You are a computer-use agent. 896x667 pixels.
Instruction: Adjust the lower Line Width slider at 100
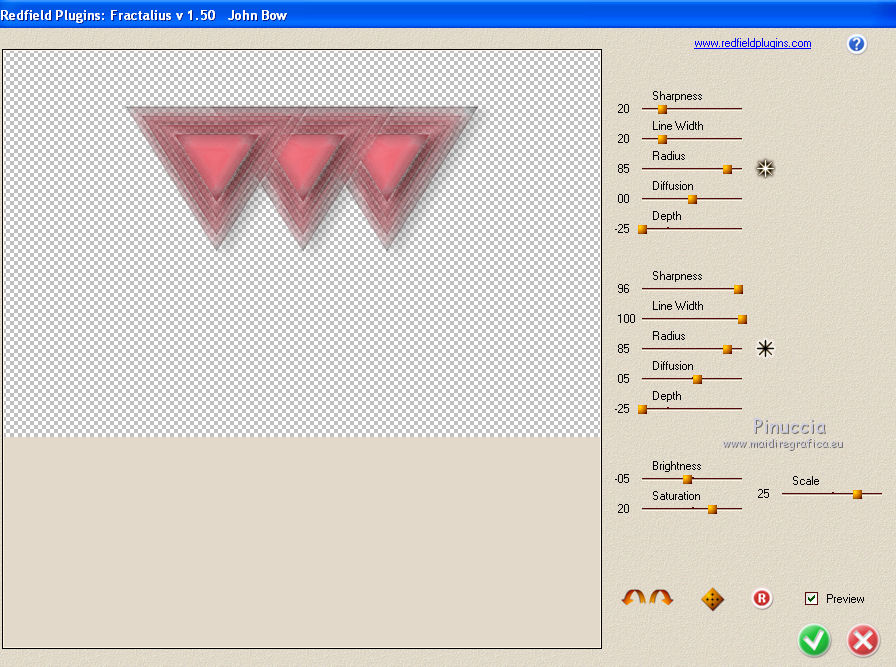pyautogui.click(x=742, y=319)
